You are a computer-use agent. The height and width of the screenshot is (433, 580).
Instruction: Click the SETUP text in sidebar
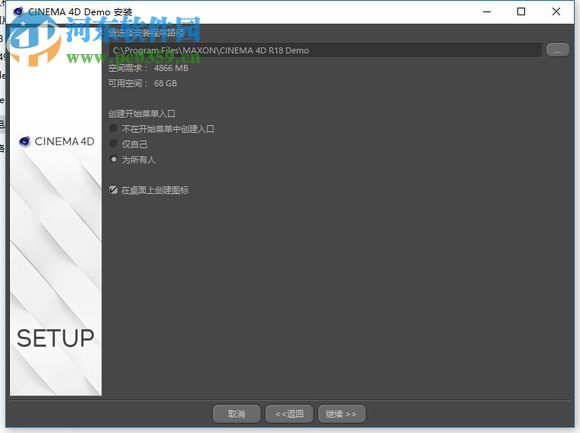[x=55, y=338]
